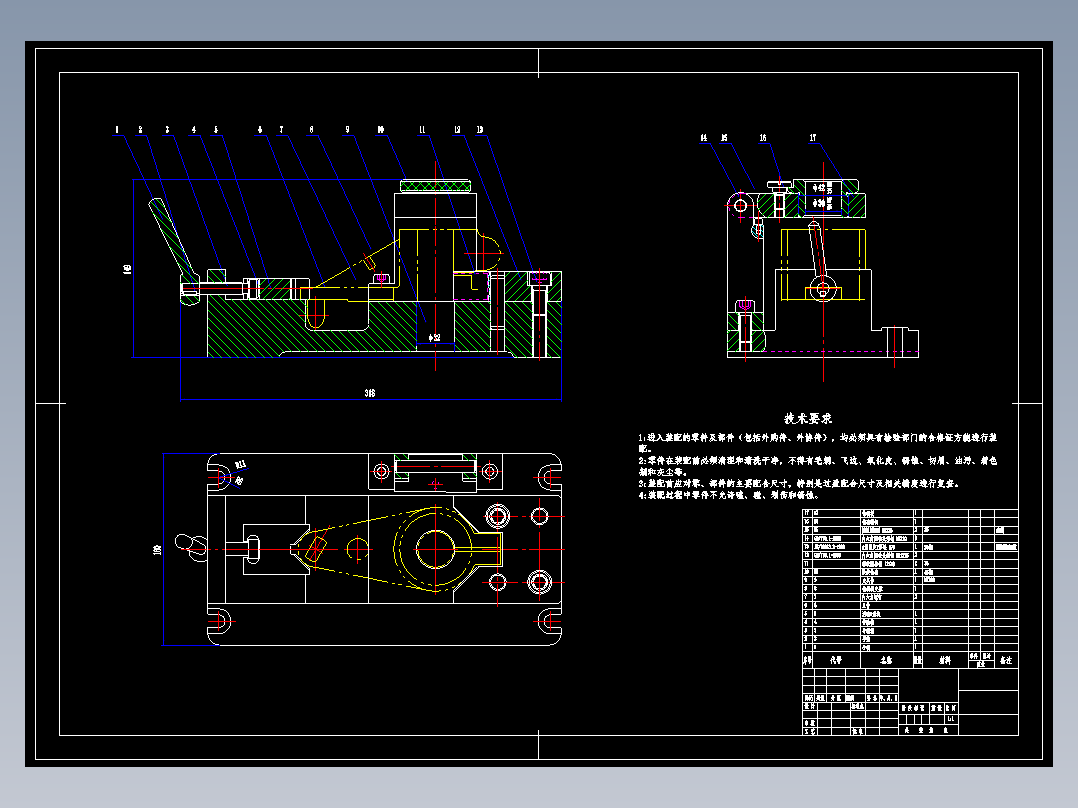1078x808 pixels.
Task: Click part balloon number 8
Action: point(311,129)
